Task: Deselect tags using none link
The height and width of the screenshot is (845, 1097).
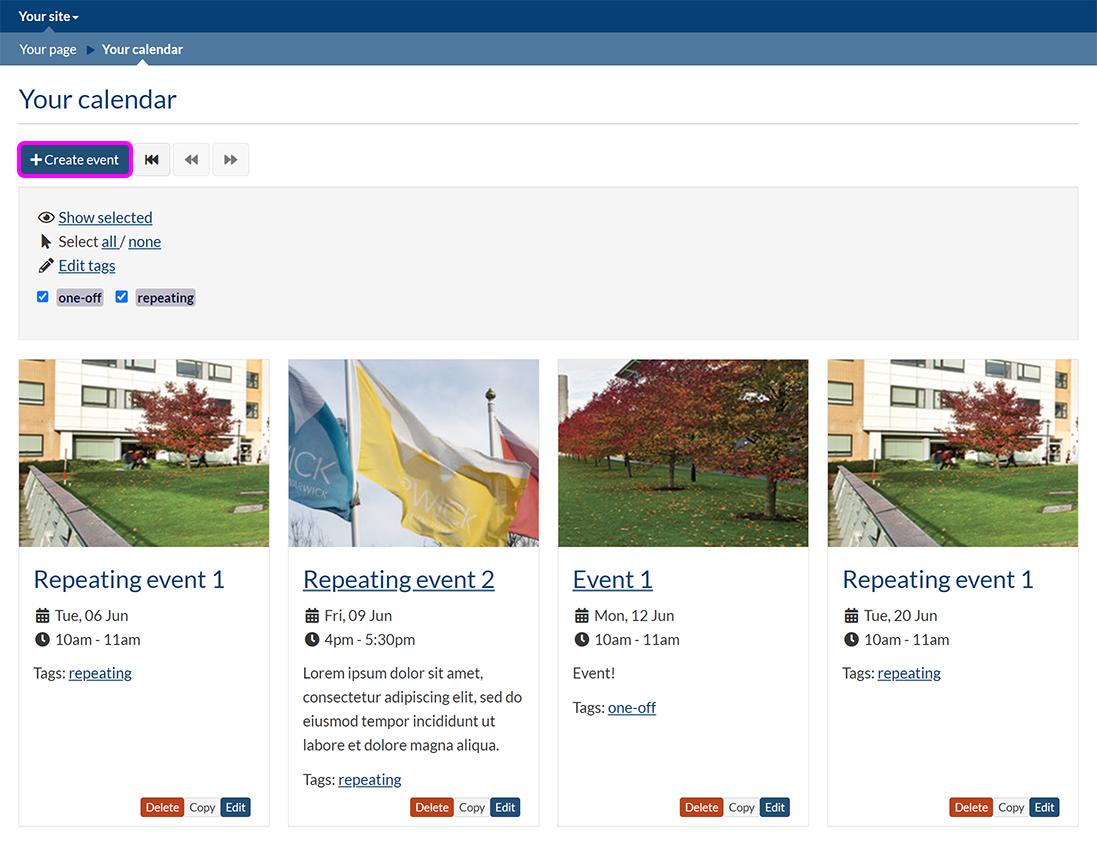Action: pyautogui.click(x=144, y=242)
